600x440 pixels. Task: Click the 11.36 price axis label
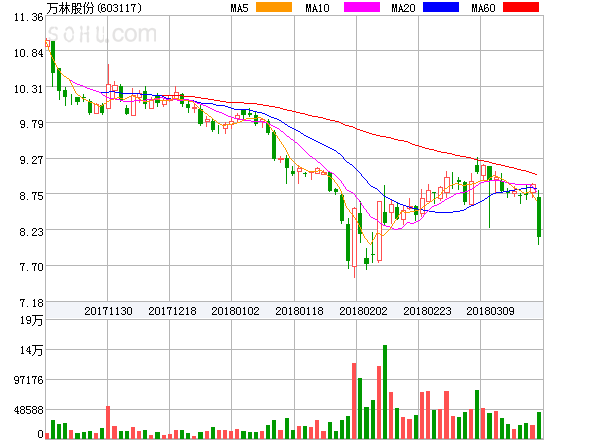click(x=29, y=17)
